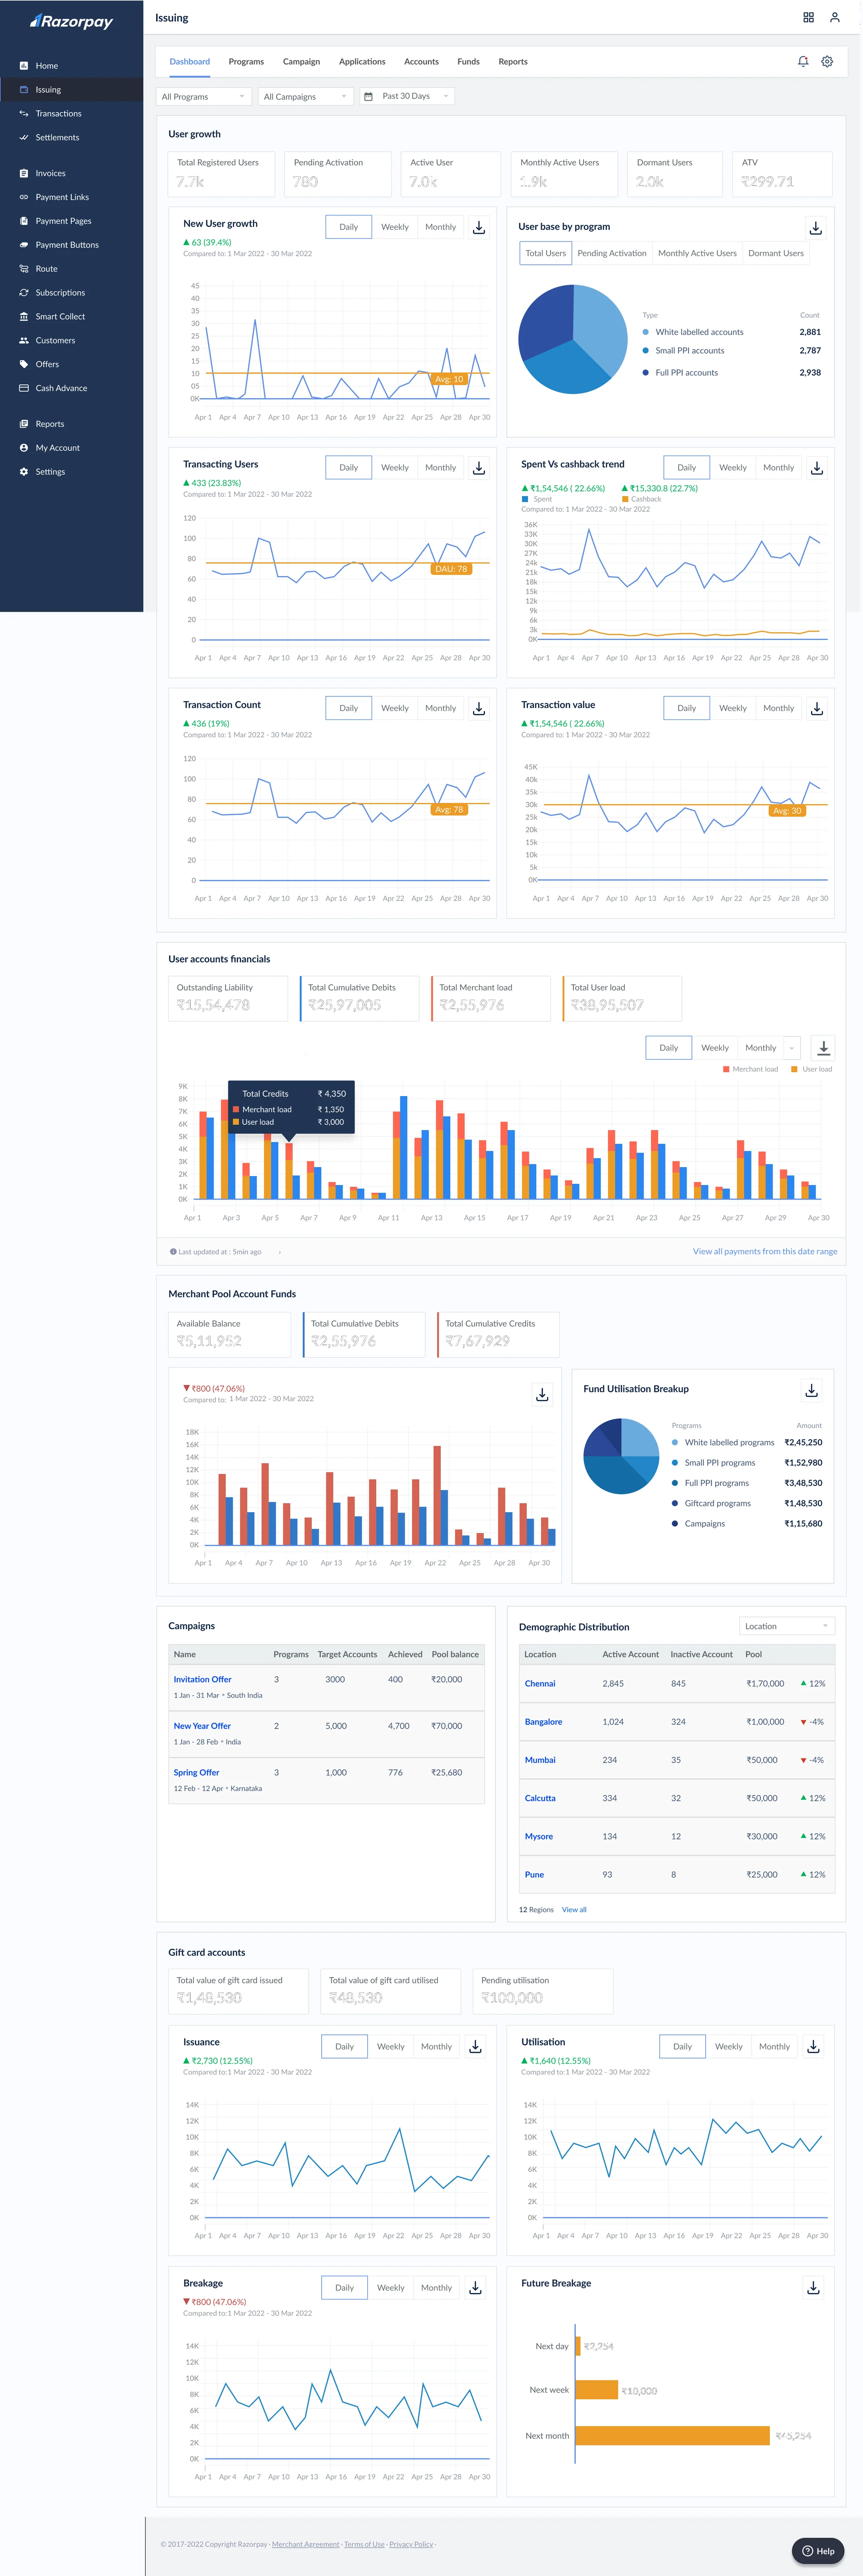Open the Location dropdown in Demographic Distribution
The width and height of the screenshot is (863, 2576).
click(787, 1626)
